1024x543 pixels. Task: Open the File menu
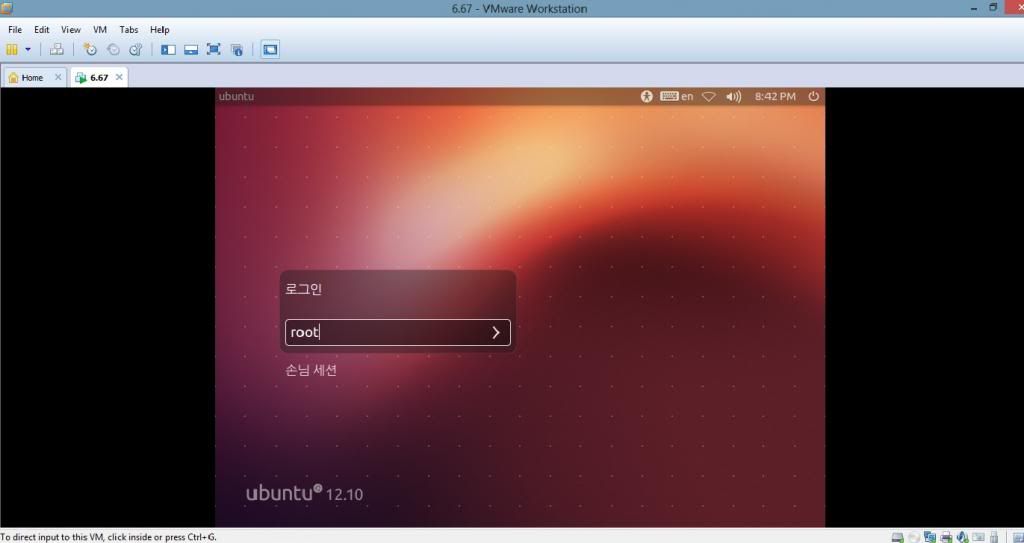tap(15, 29)
